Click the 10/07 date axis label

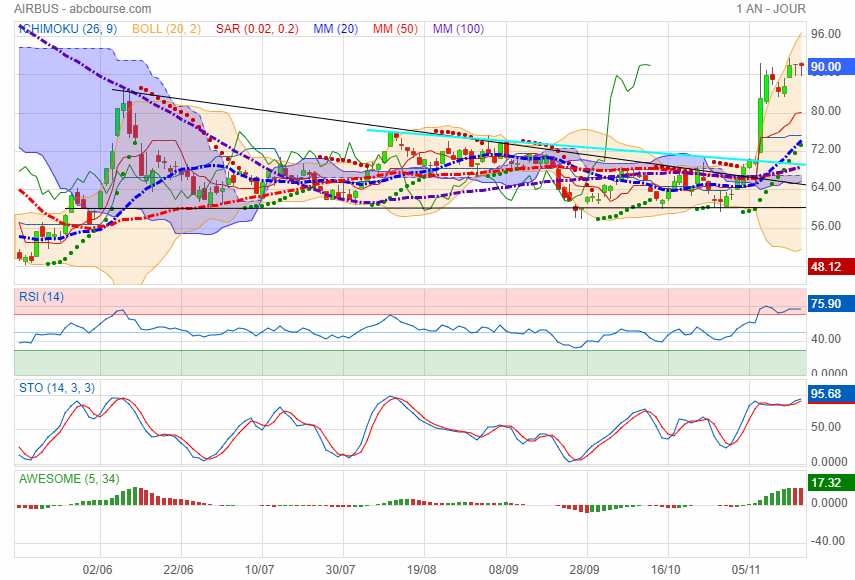click(259, 570)
